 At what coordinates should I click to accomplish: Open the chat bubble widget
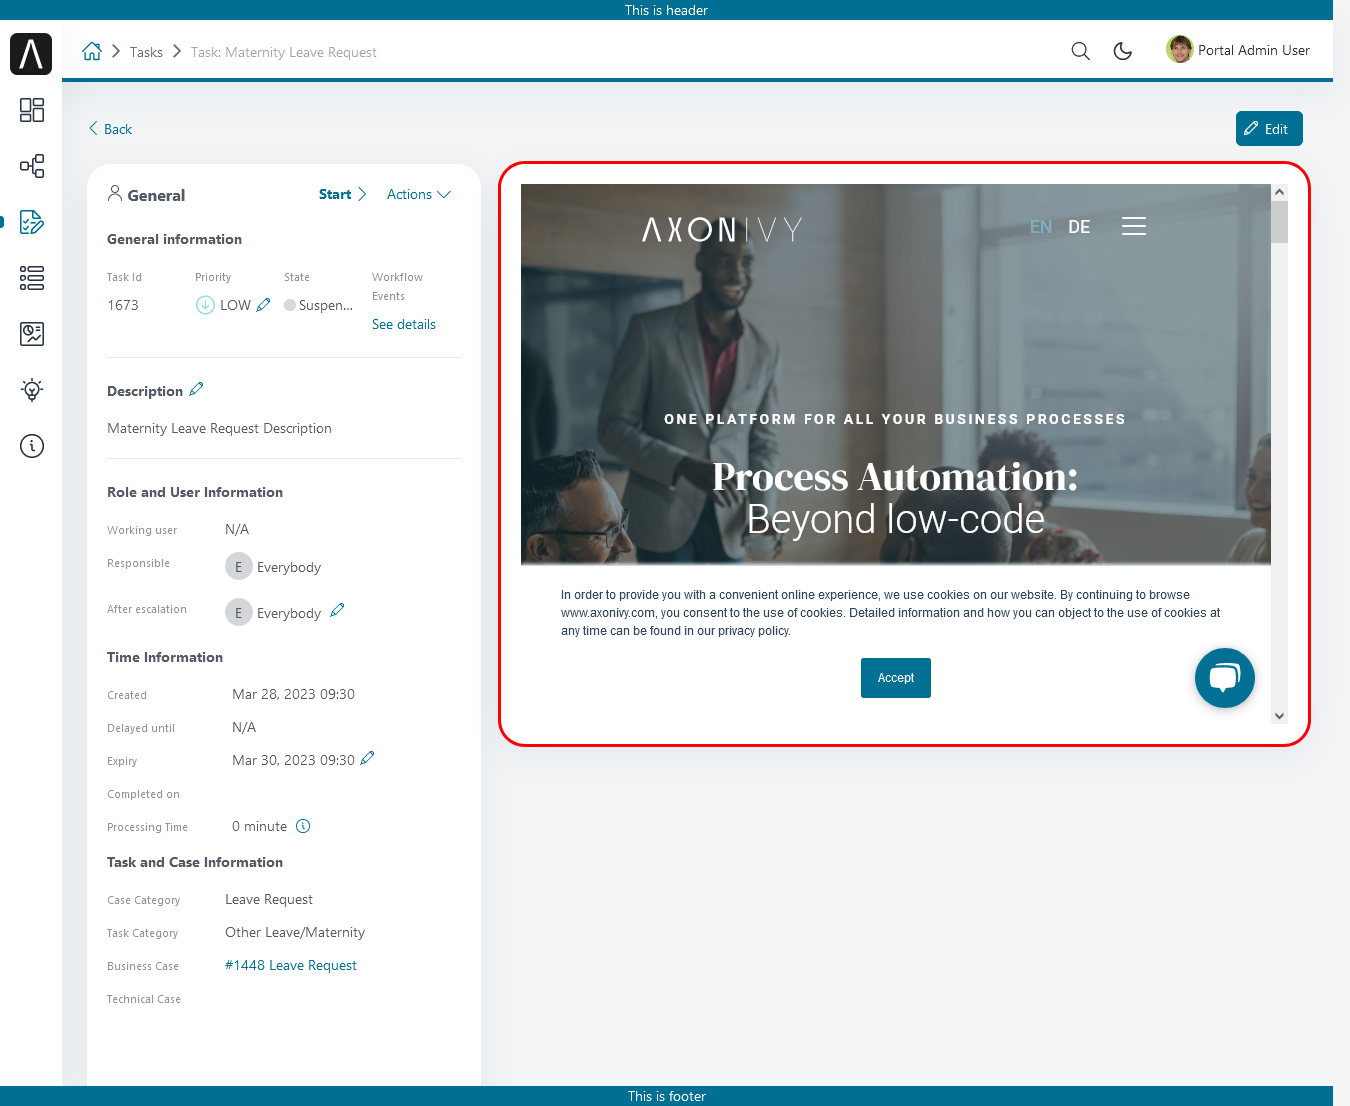tap(1225, 678)
